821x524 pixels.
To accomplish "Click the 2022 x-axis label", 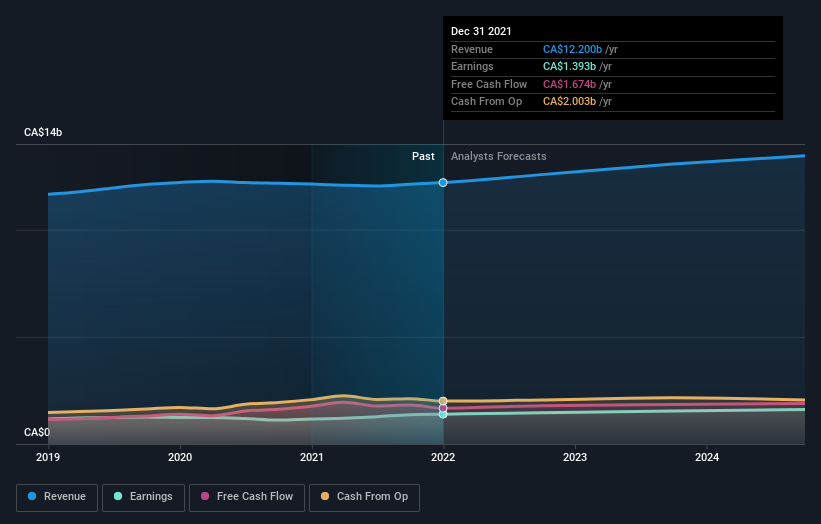I will coord(443,457).
